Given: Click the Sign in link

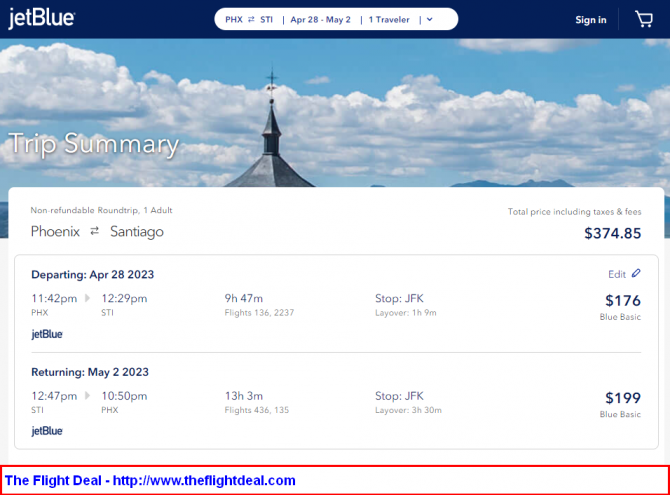Looking at the screenshot, I should pyautogui.click(x=591, y=20).
